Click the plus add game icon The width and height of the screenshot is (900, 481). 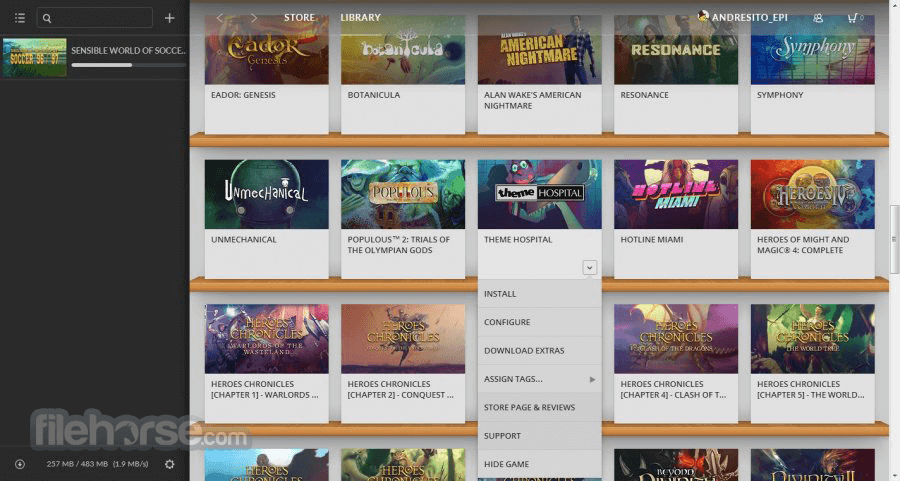[x=169, y=18]
